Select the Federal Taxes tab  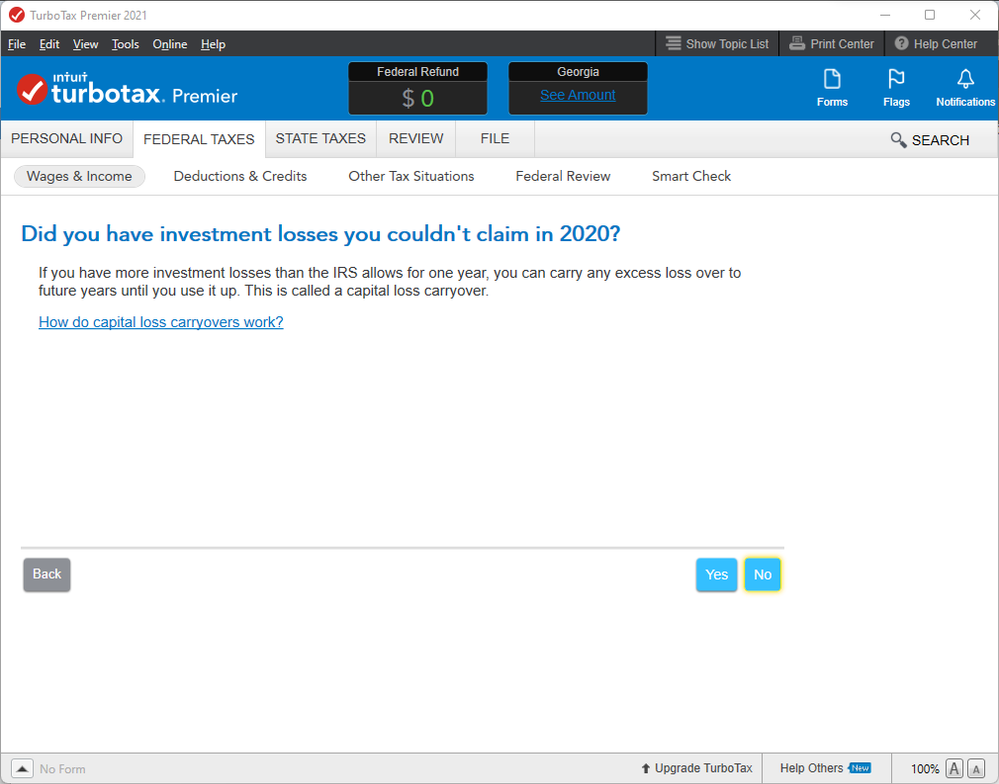coord(199,139)
